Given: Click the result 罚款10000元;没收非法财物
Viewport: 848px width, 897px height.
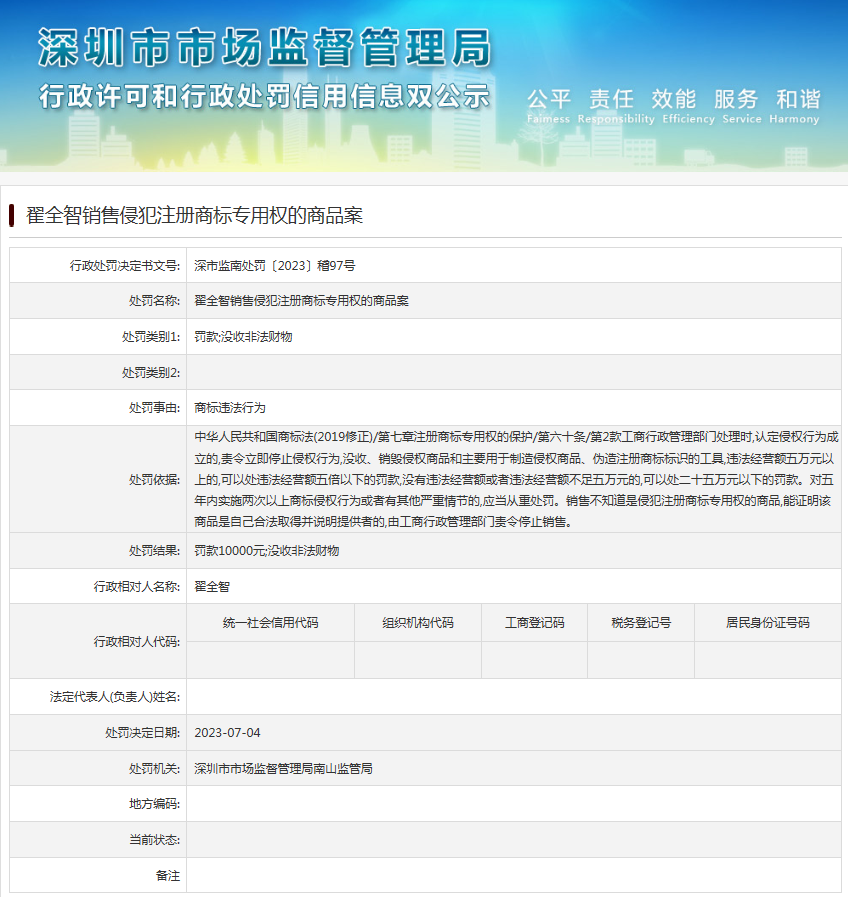Looking at the screenshot, I should click(x=267, y=551).
